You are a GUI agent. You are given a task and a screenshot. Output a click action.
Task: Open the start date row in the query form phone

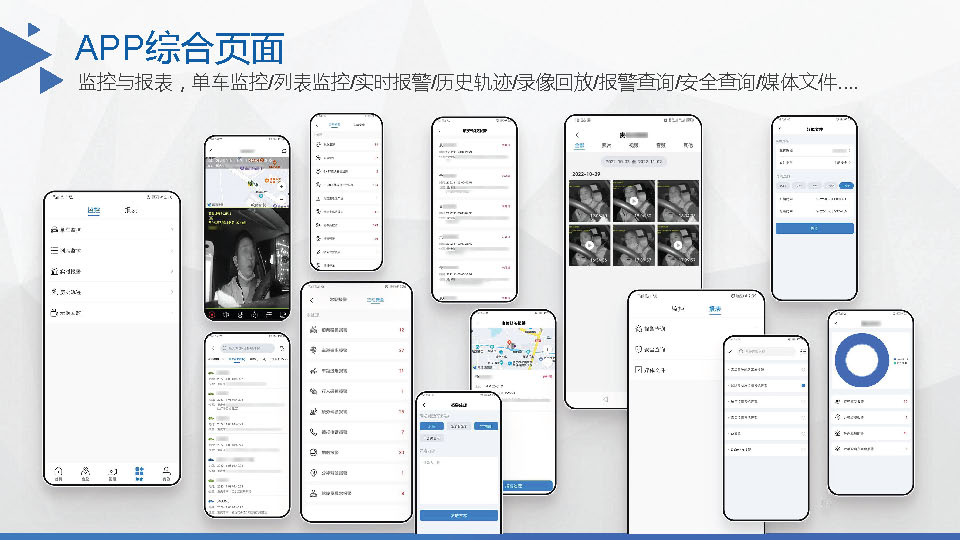tap(814, 199)
